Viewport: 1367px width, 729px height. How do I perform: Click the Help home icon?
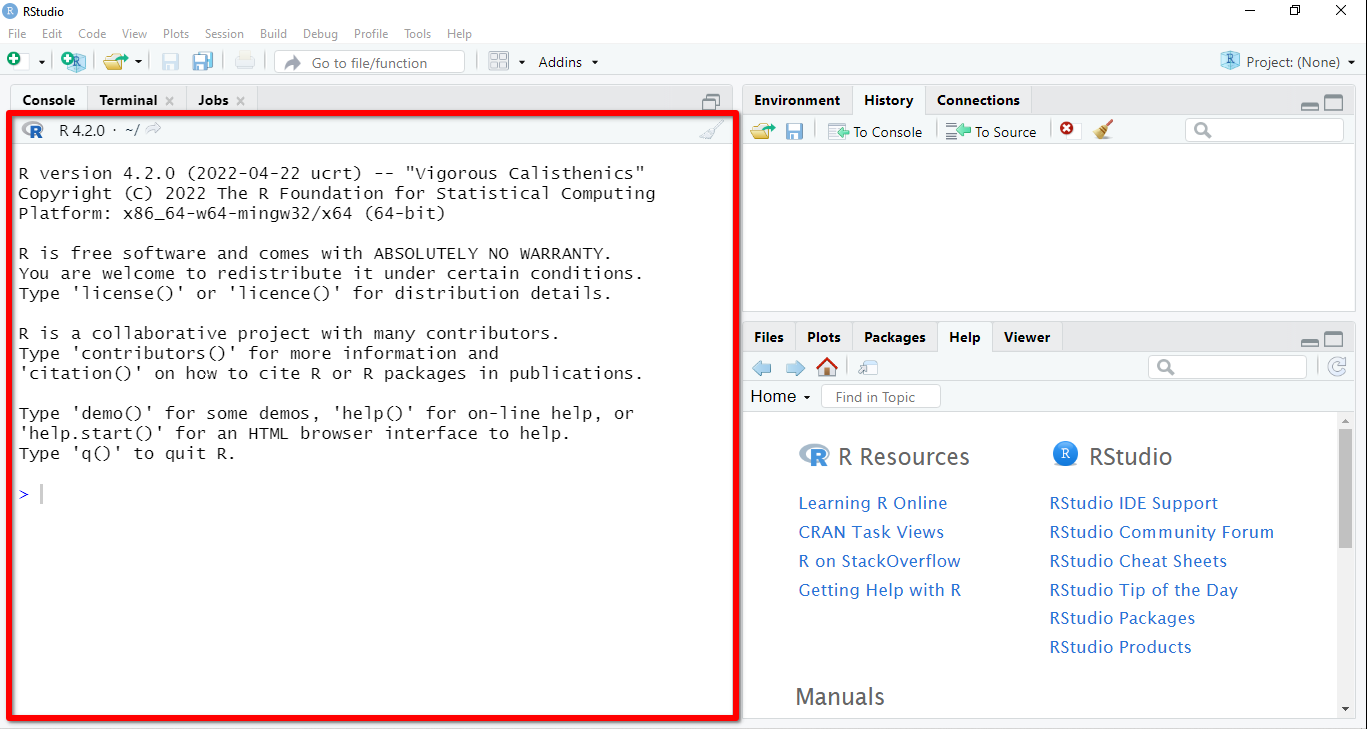pyautogui.click(x=827, y=367)
